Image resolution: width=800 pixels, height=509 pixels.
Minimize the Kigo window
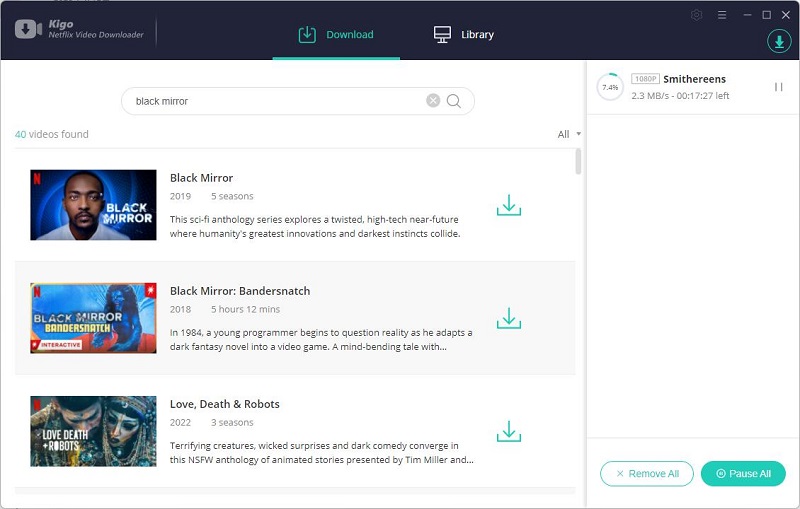click(x=747, y=15)
